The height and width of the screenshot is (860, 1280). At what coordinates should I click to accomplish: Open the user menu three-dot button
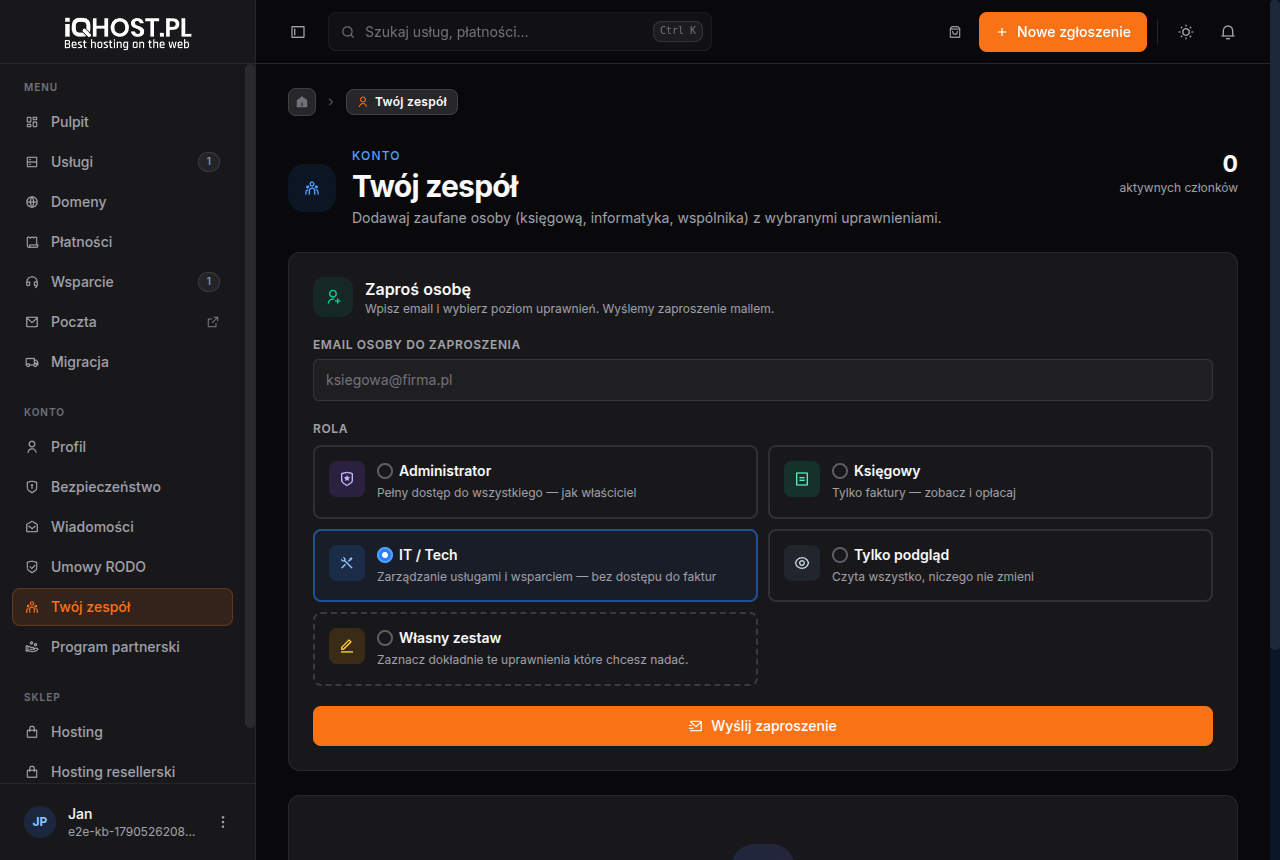223,822
